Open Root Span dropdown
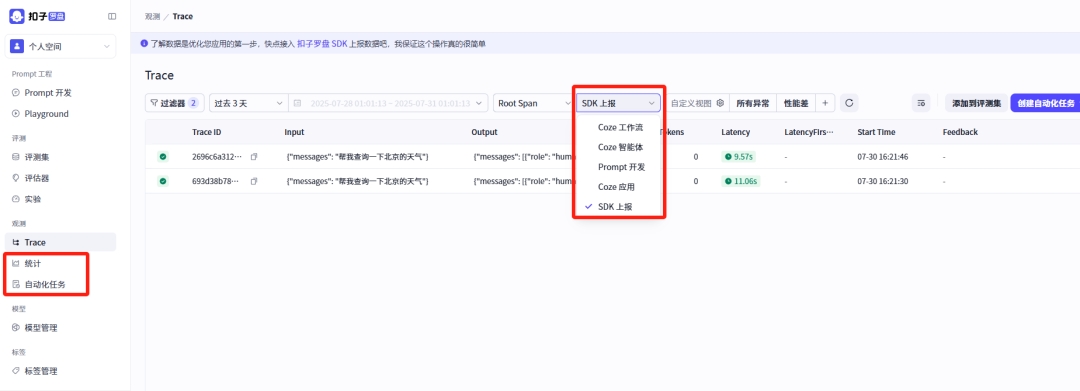Viewport: 1080px width, 391px height. tap(533, 103)
